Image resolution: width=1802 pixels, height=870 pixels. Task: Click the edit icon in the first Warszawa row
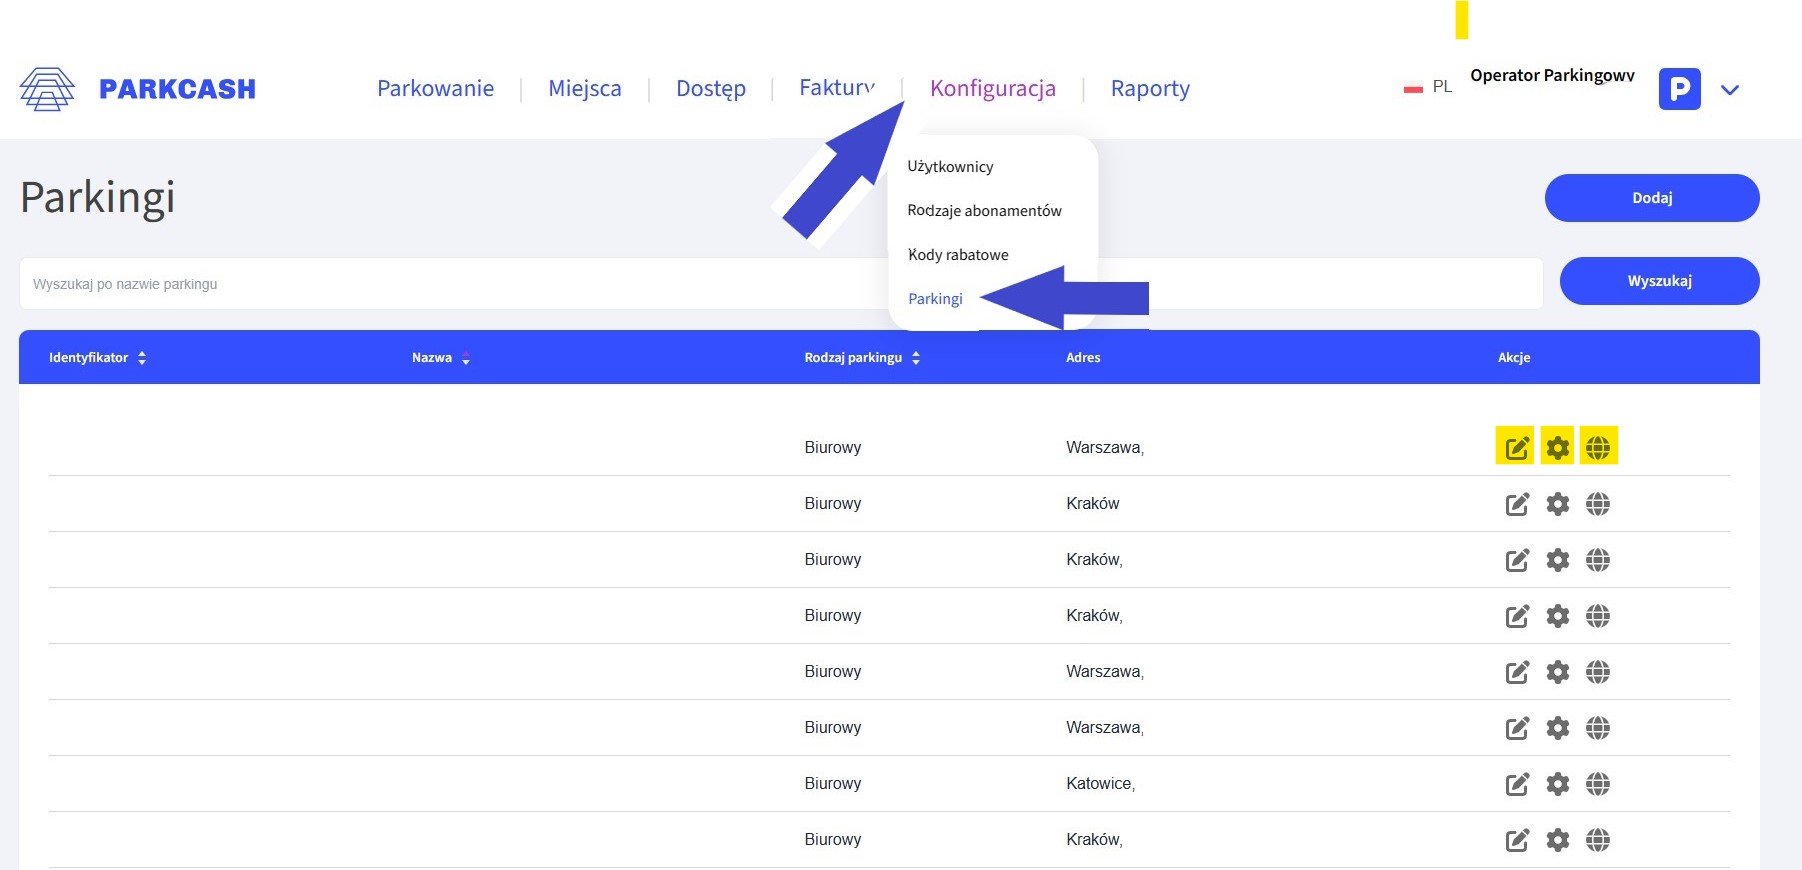click(x=1516, y=447)
